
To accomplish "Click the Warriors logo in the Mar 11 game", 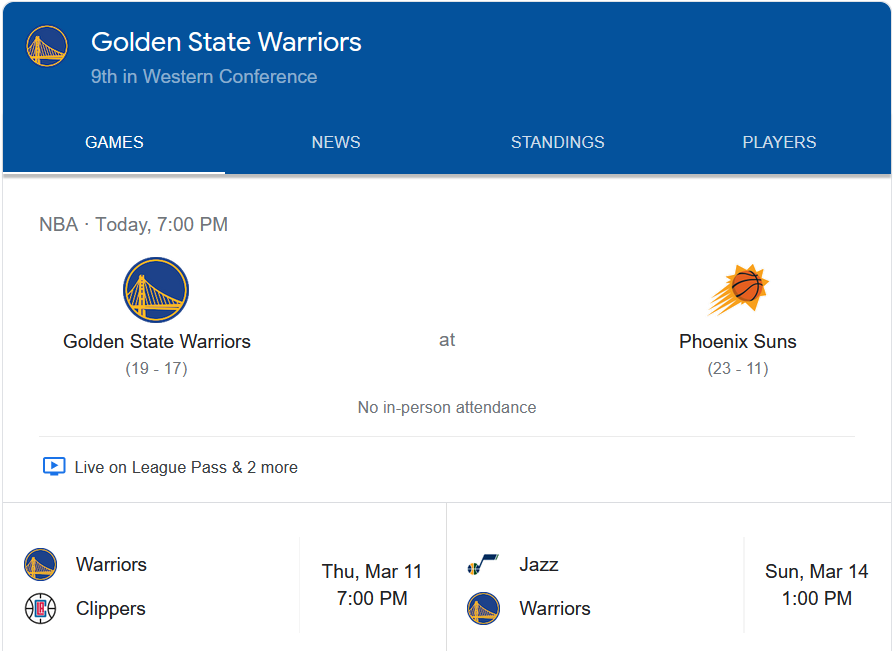I will (x=40, y=565).
